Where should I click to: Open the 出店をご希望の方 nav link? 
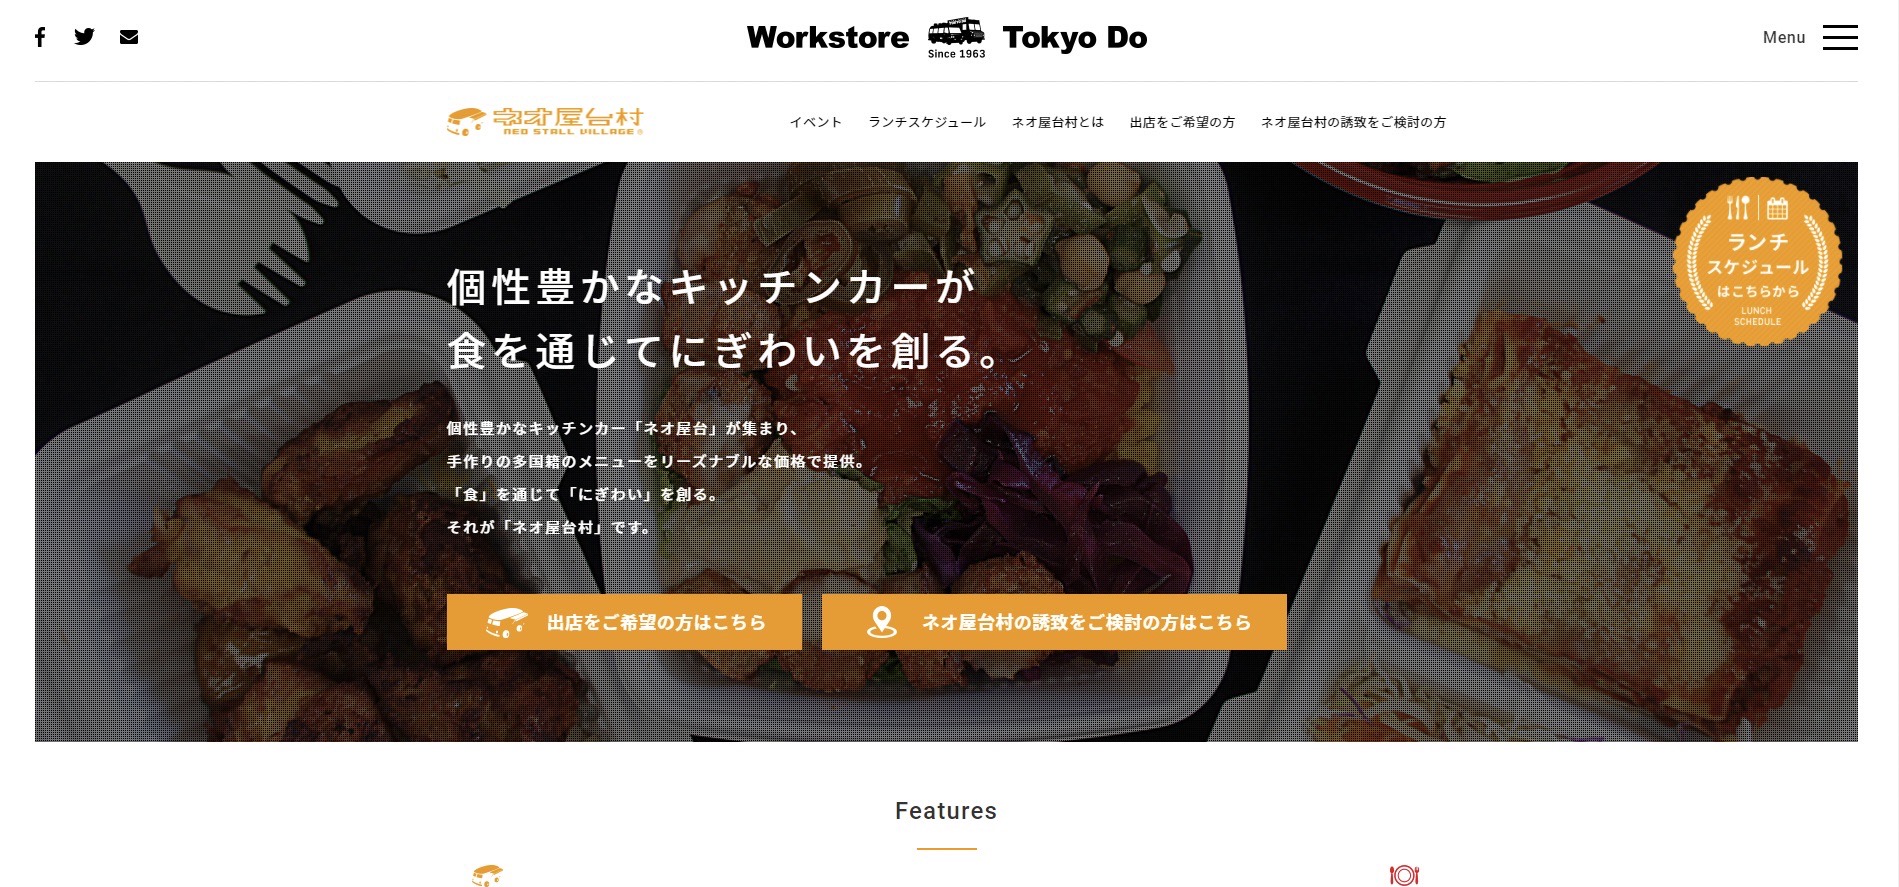point(1182,122)
